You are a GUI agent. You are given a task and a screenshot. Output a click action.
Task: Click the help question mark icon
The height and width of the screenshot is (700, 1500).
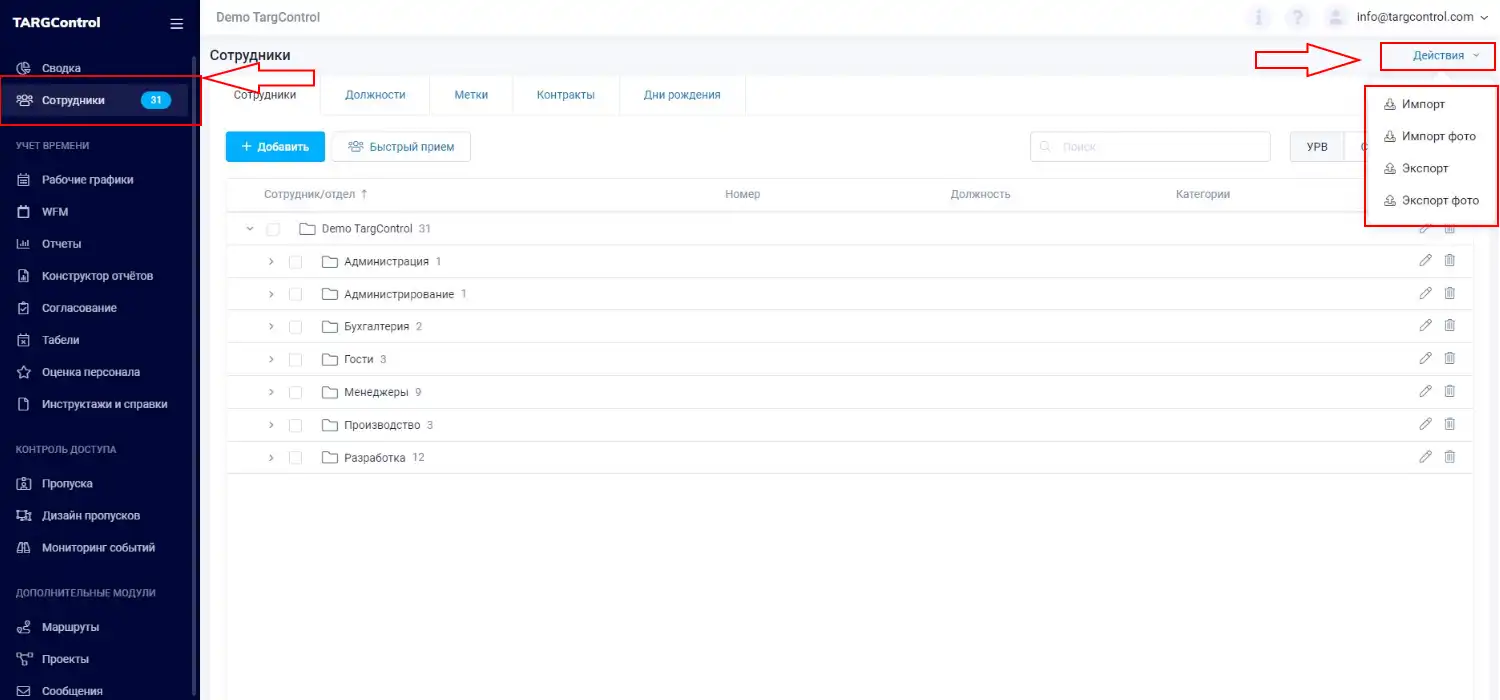(x=1297, y=17)
